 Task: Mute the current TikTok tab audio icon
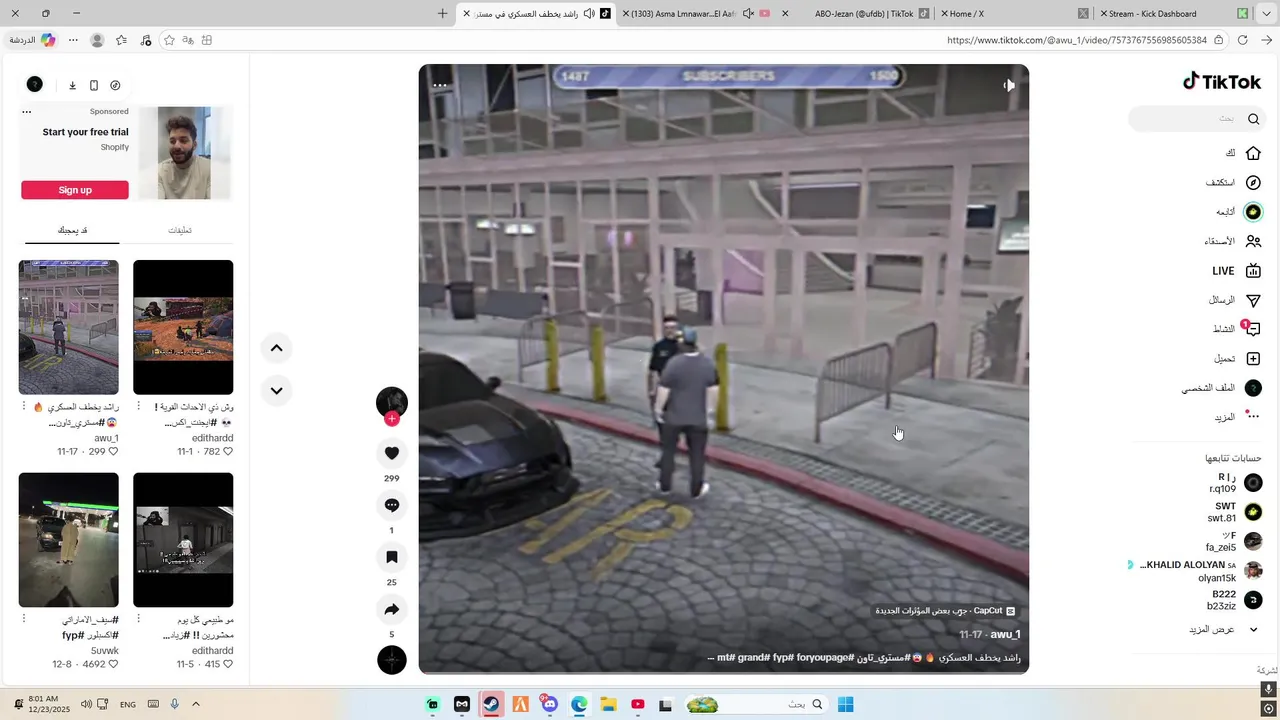[x=589, y=14]
